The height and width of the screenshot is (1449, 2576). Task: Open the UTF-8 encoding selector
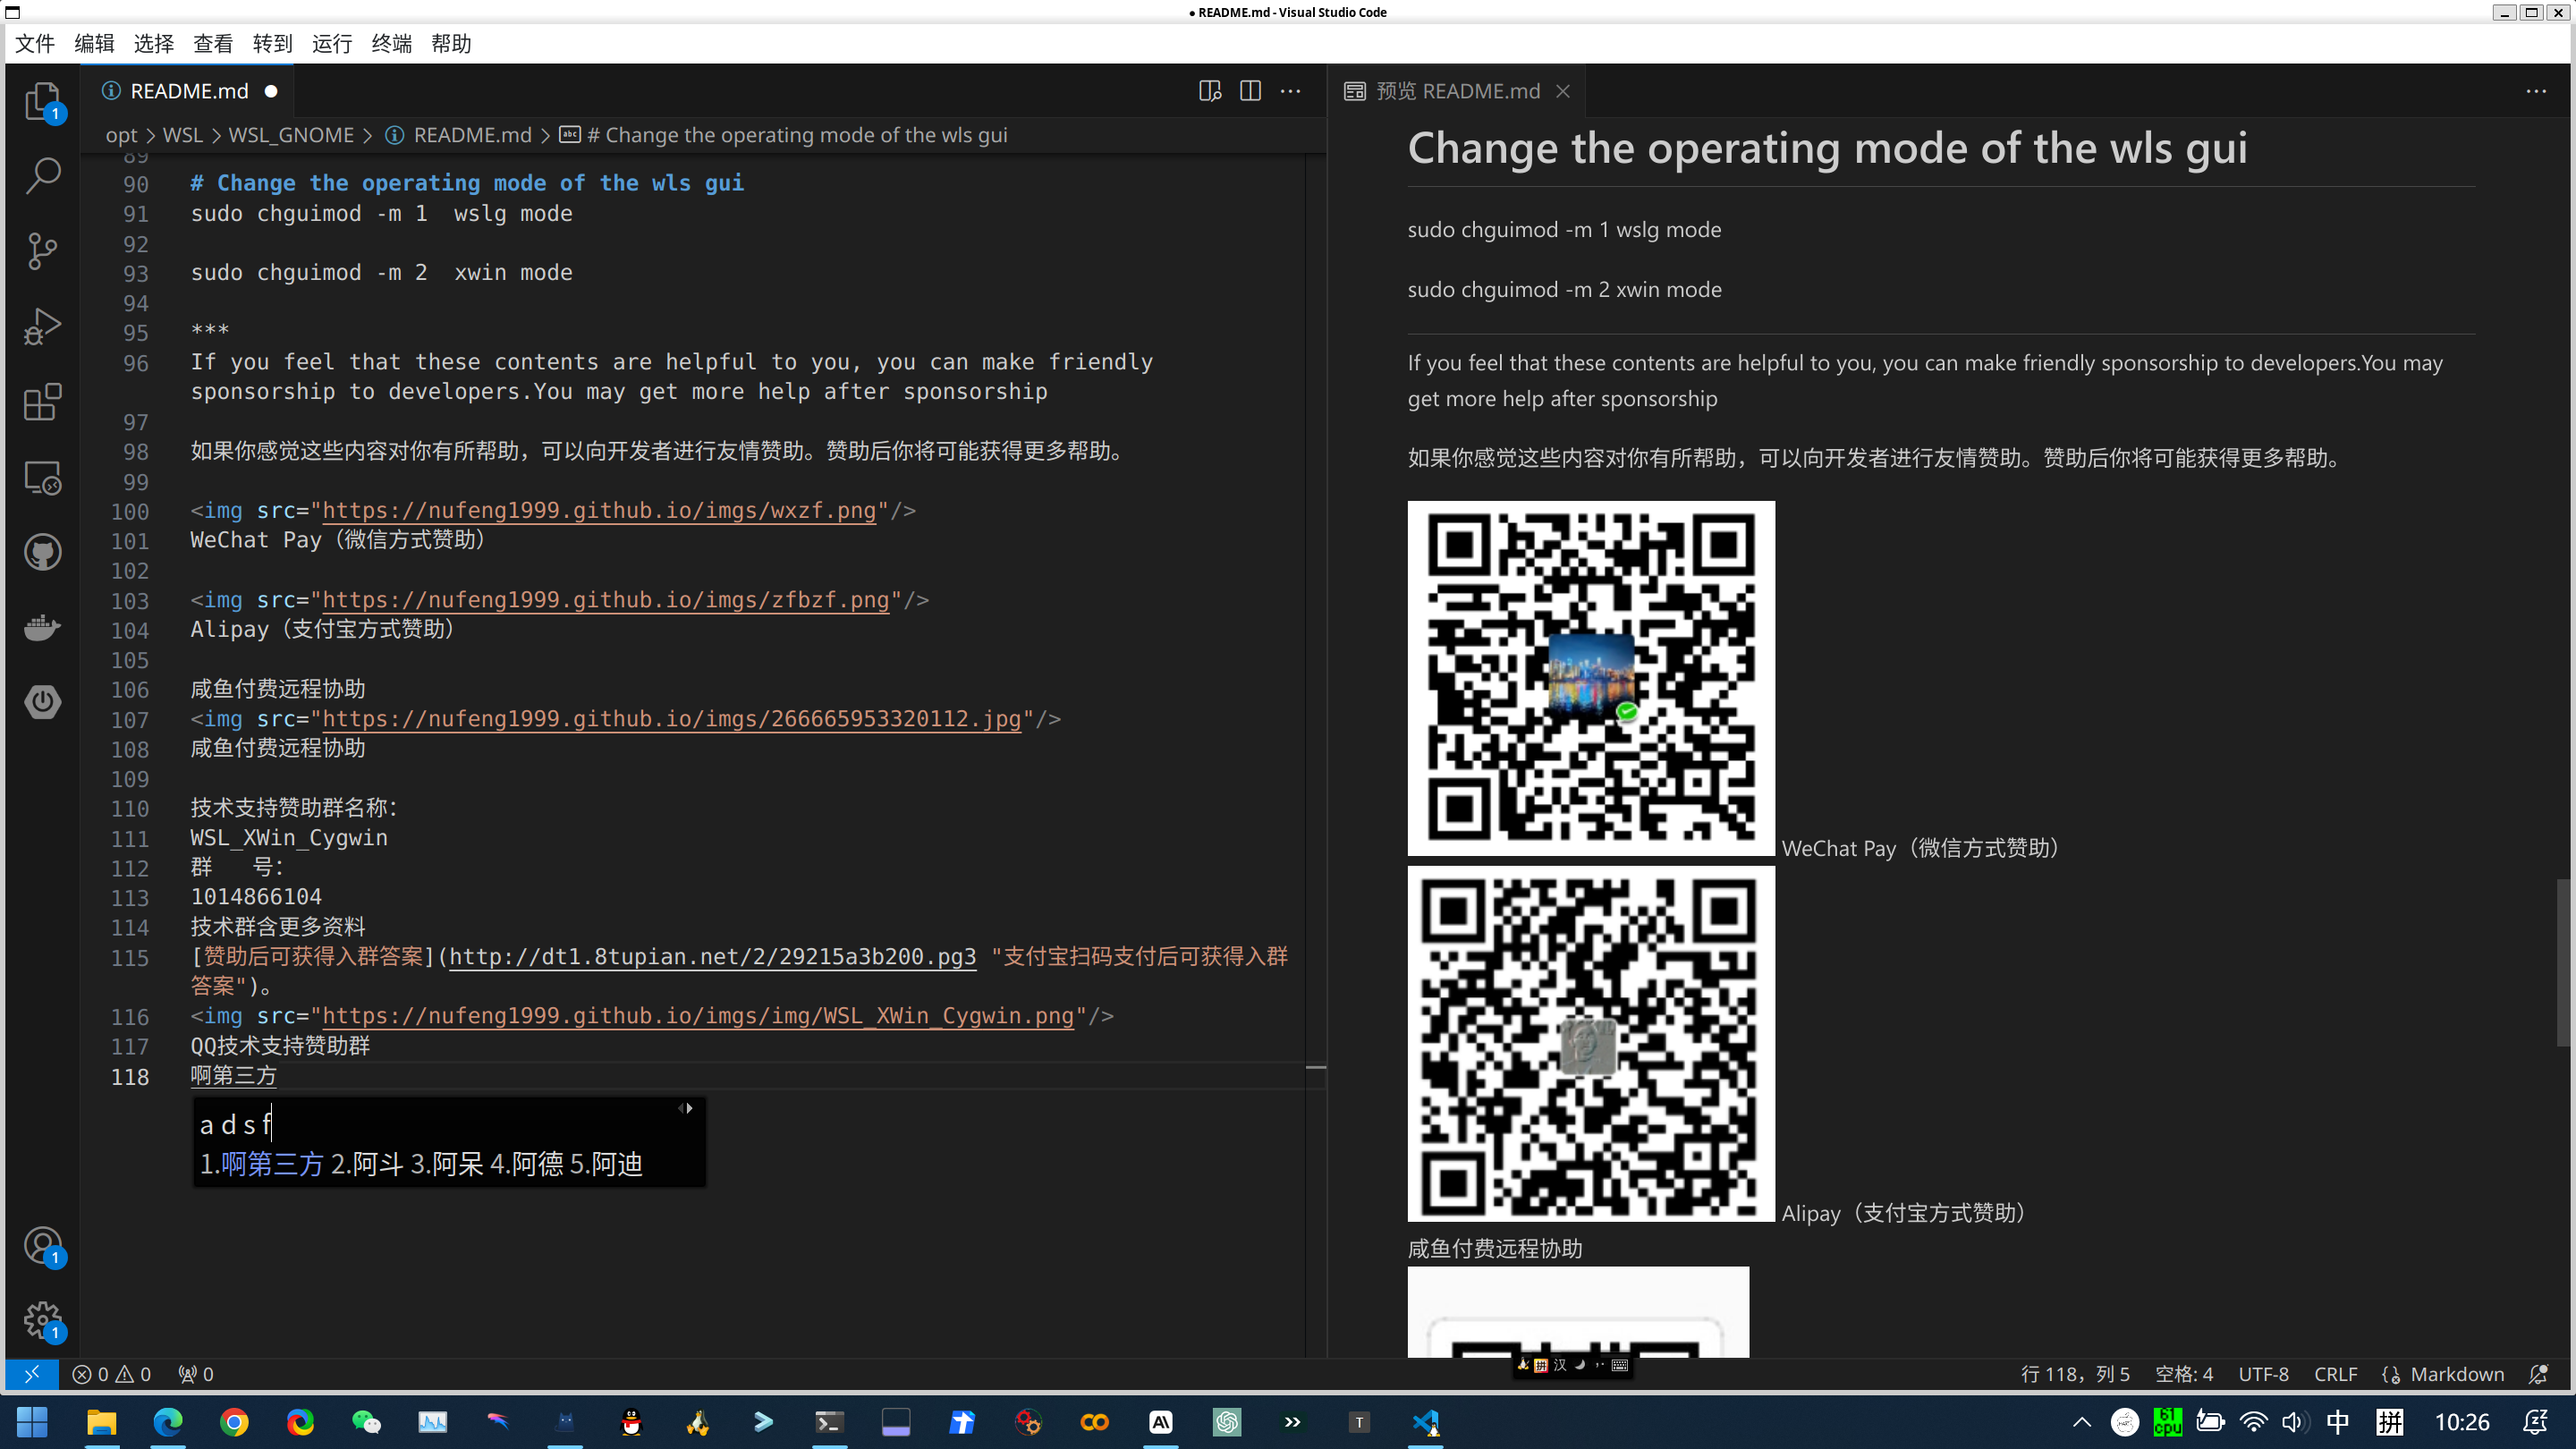click(2263, 1374)
